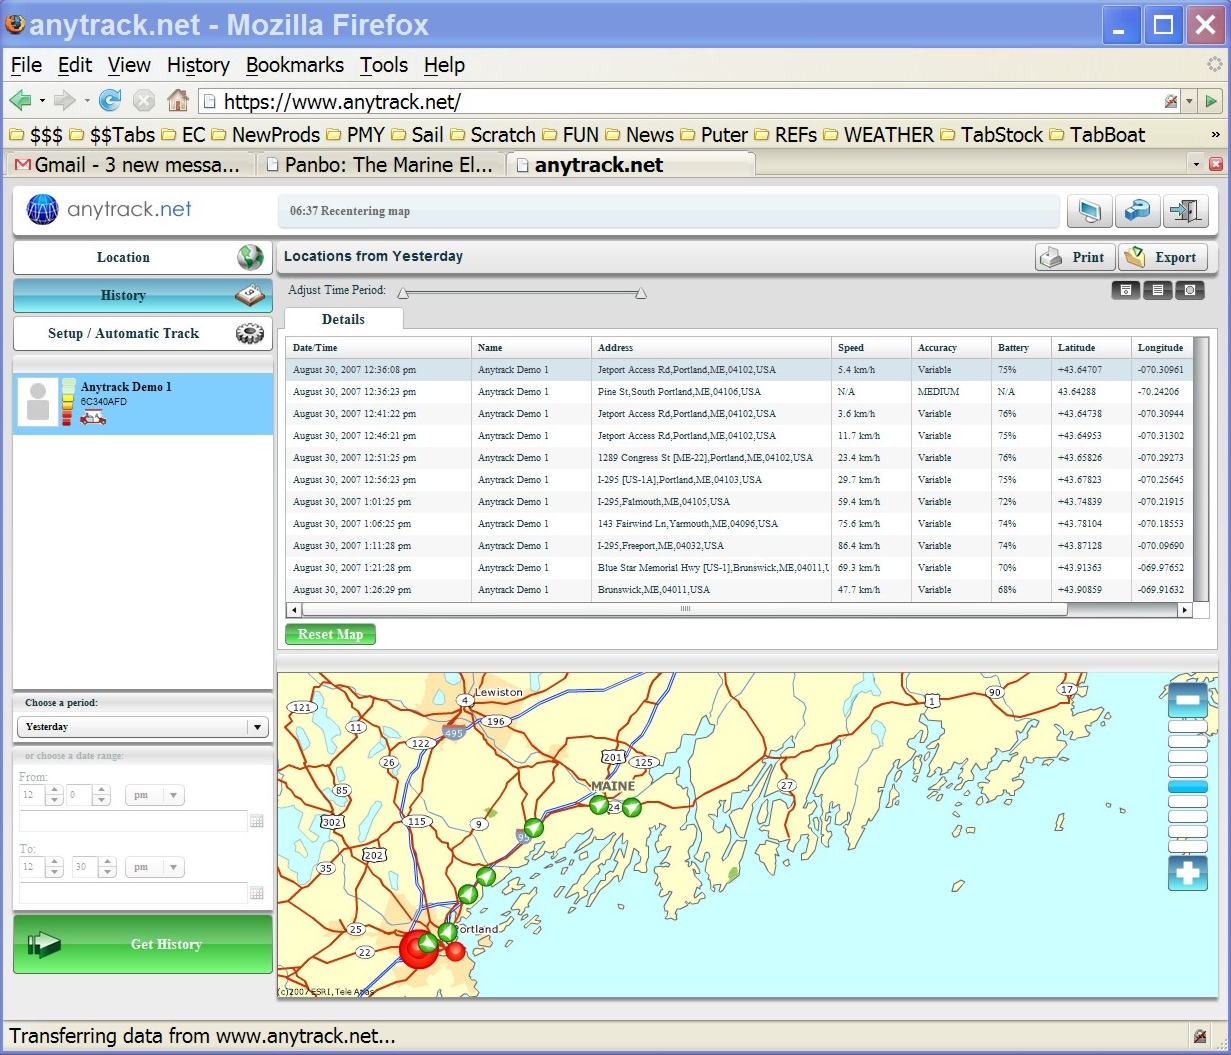The width and height of the screenshot is (1231, 1055).
Task: Click the green Reset Map button
Action: tap(330, 634)
